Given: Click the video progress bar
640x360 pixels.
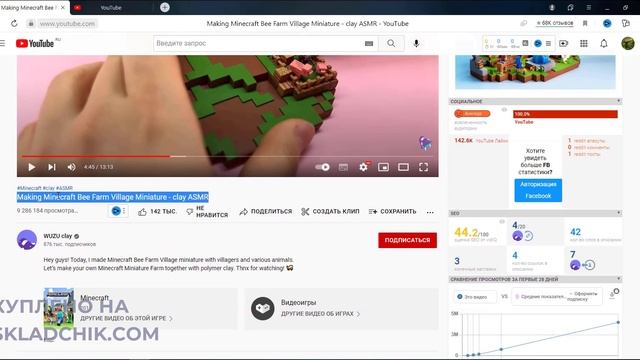Looking at the screenshot, I should (x=227, y=156).
